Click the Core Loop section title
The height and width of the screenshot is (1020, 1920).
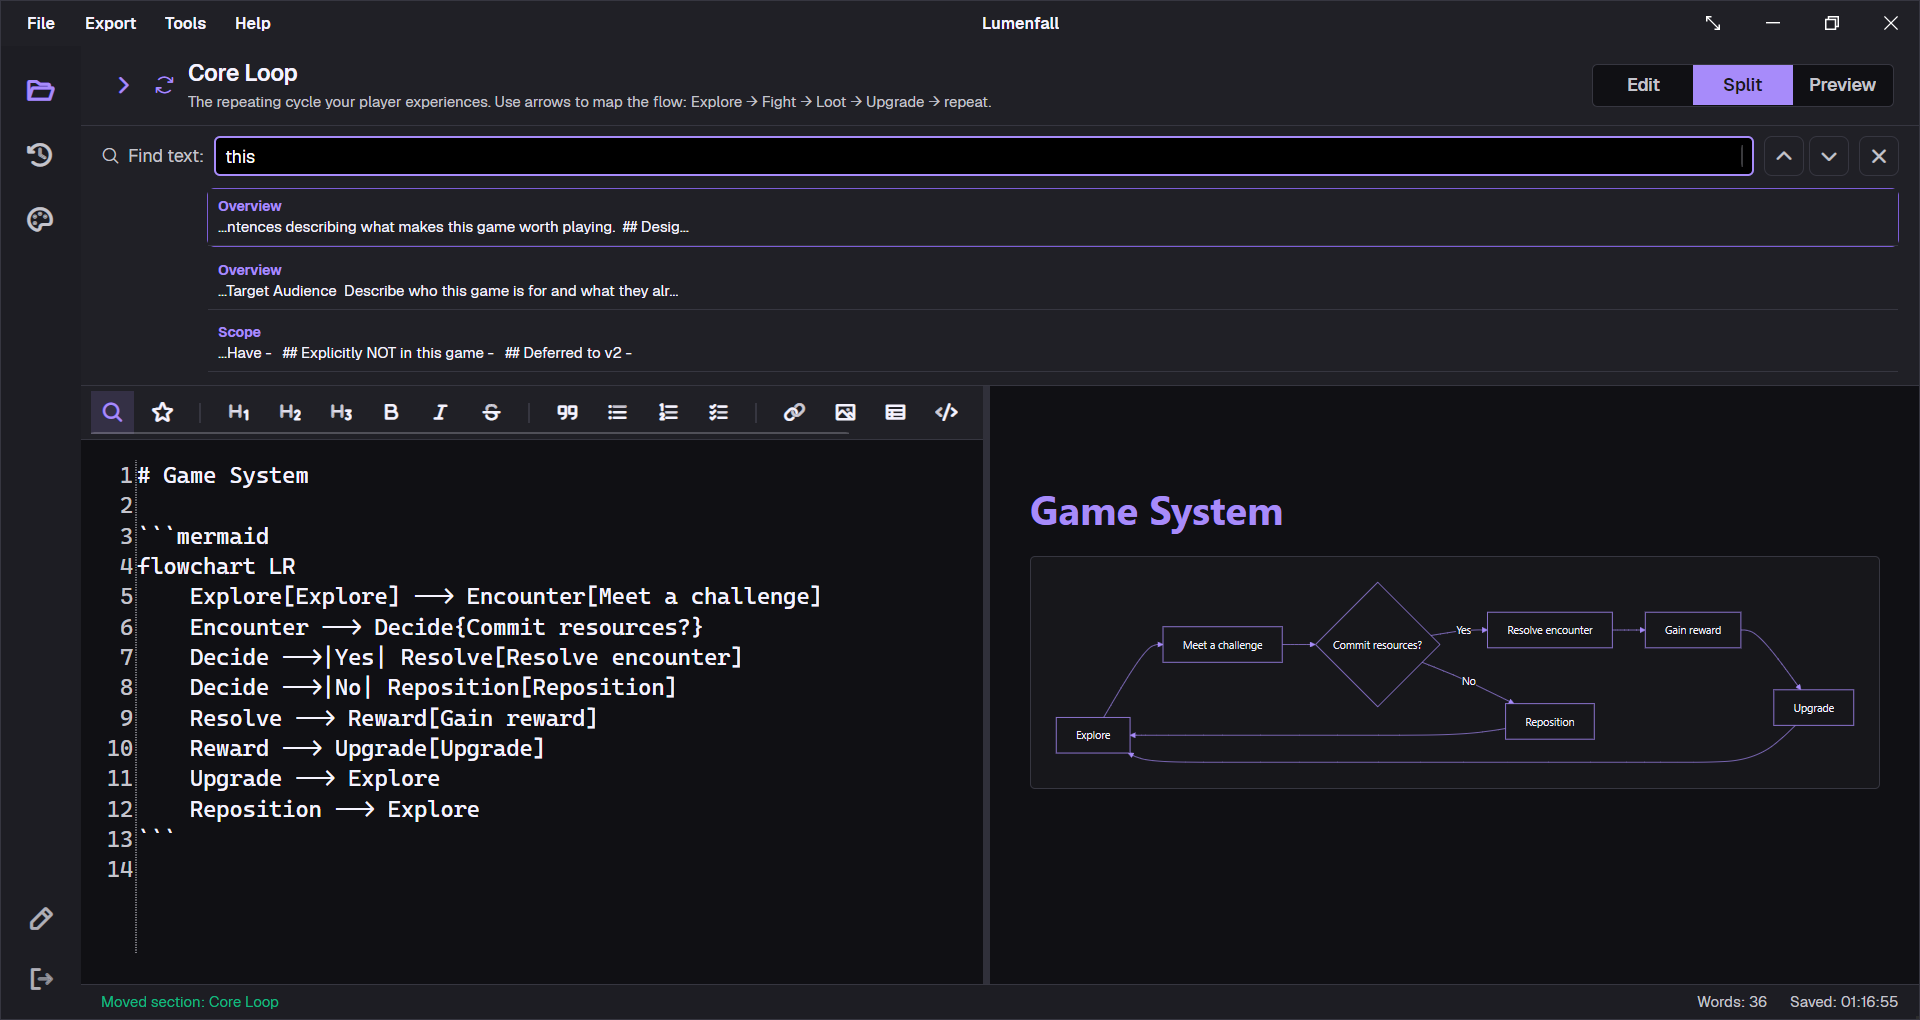pyautogui.click(x=242, y=73)
